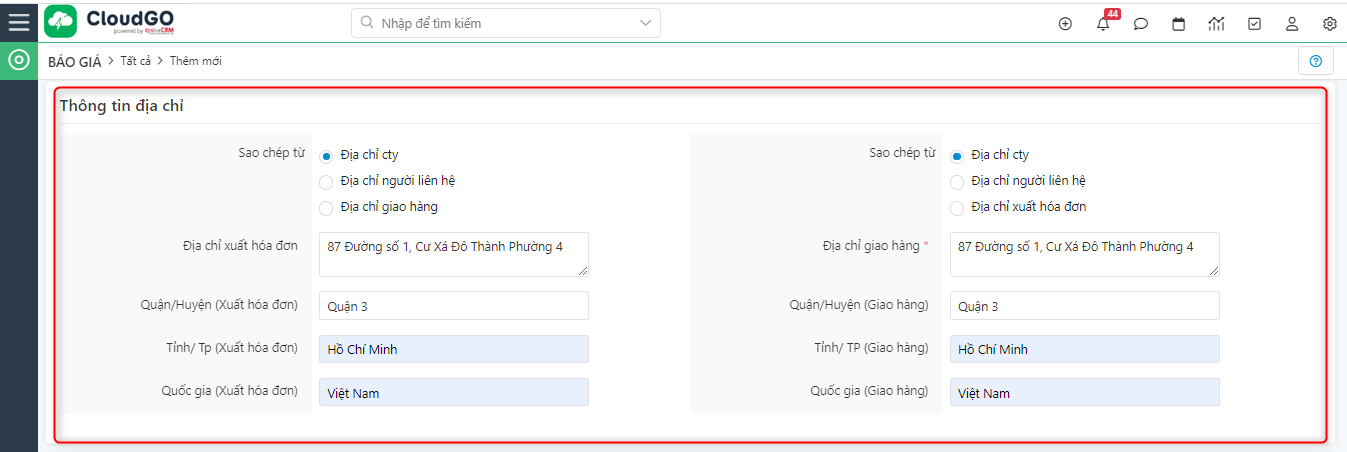
Task: Open the chat messages icon
Action: [x=1141, y=24]
